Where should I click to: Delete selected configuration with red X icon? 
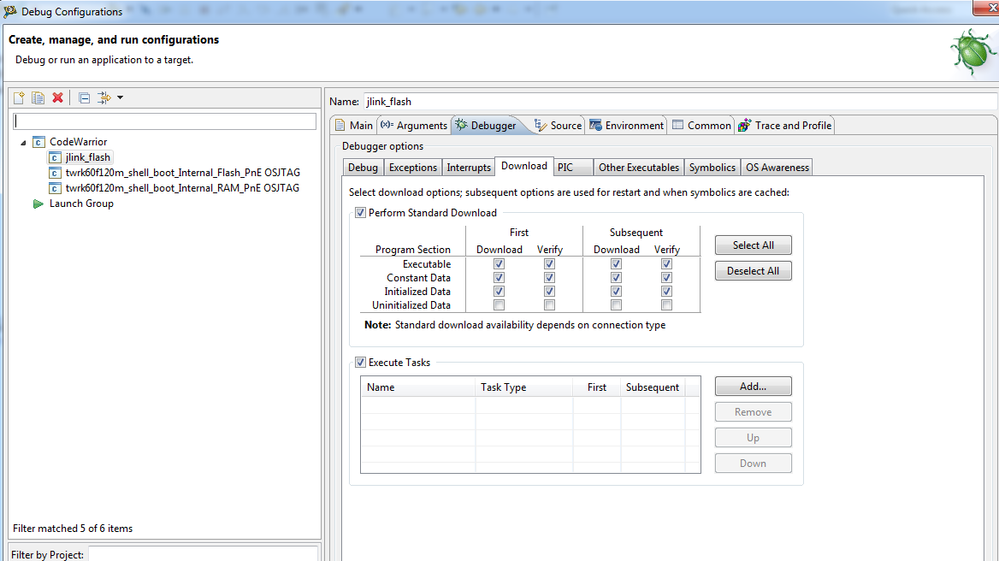tap(57, 97)
